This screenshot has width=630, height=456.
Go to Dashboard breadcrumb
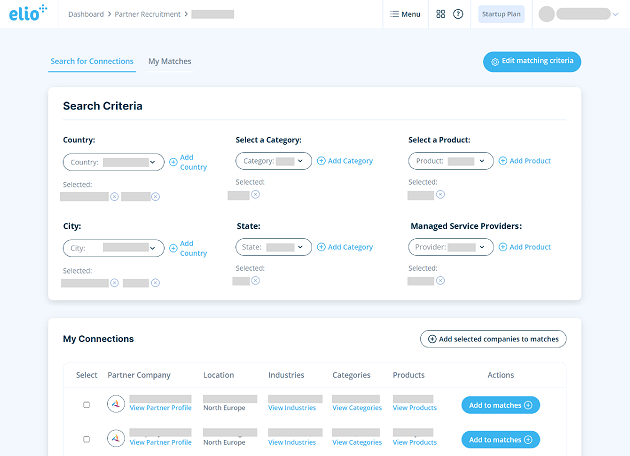pos(86,14)
